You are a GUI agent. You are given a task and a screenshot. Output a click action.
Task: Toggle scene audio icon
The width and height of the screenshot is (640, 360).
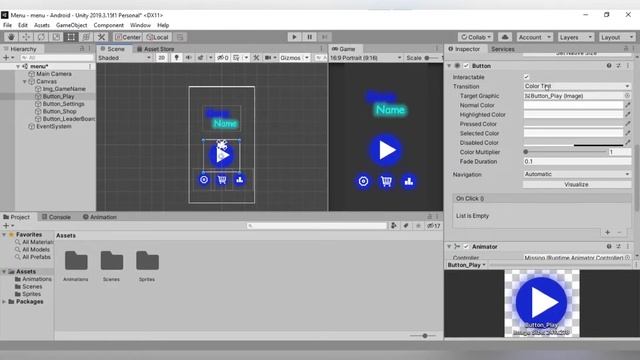tap(189, 58)
